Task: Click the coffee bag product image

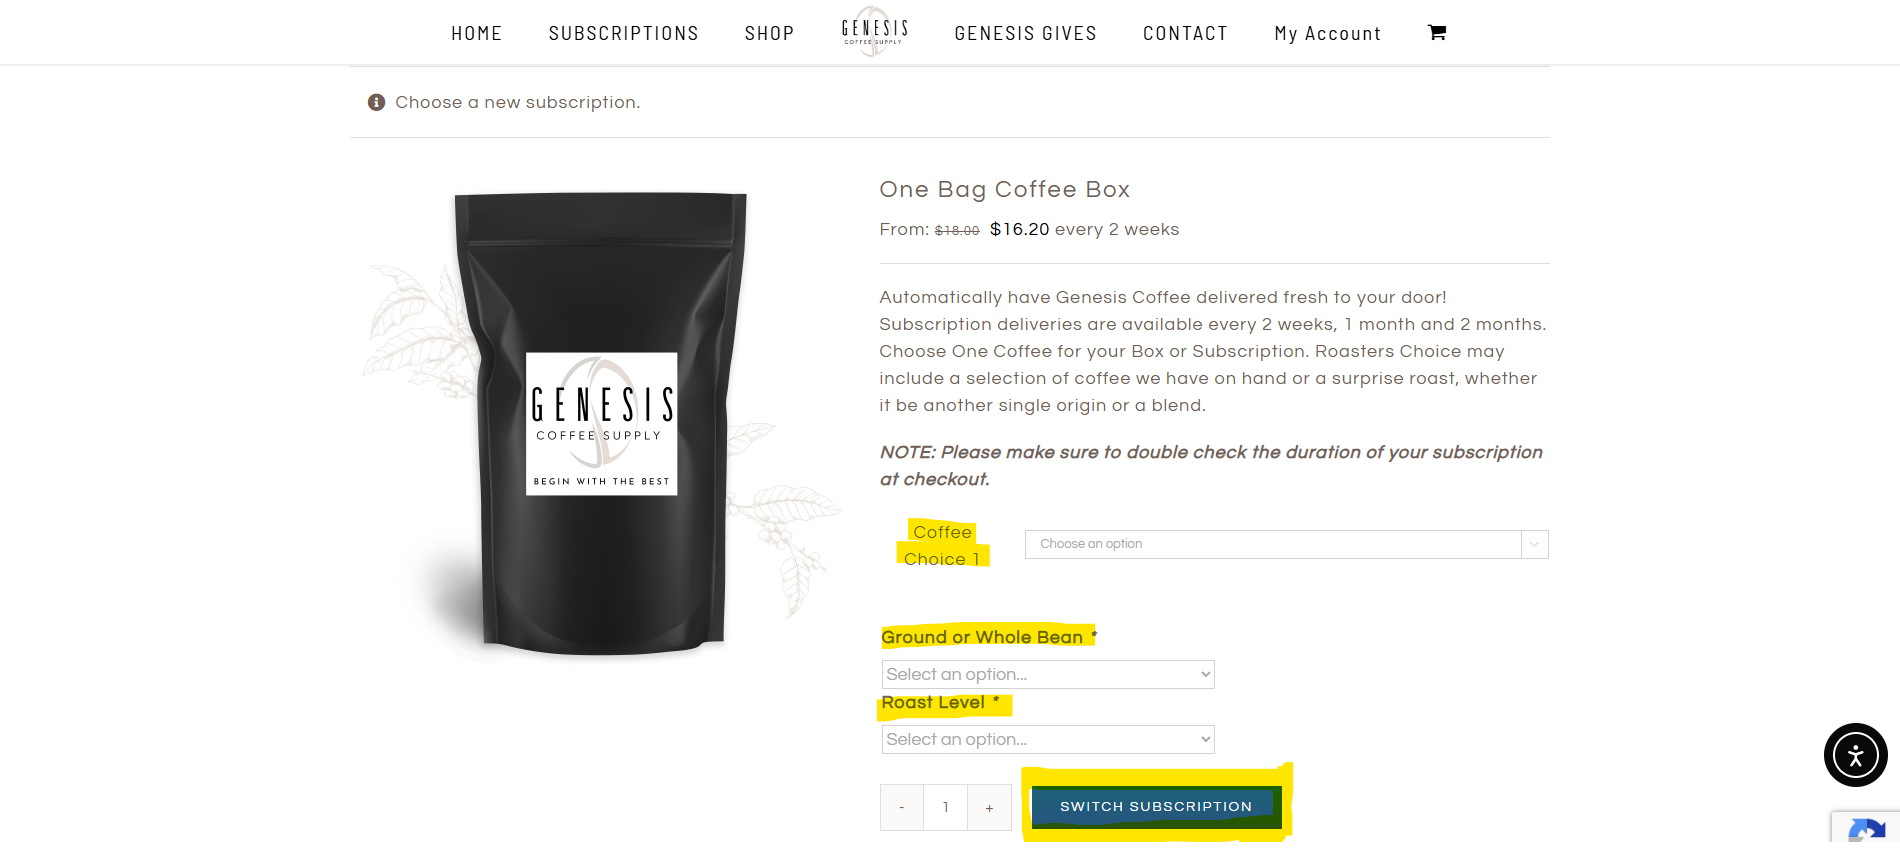Action: [x=600, y=425]
